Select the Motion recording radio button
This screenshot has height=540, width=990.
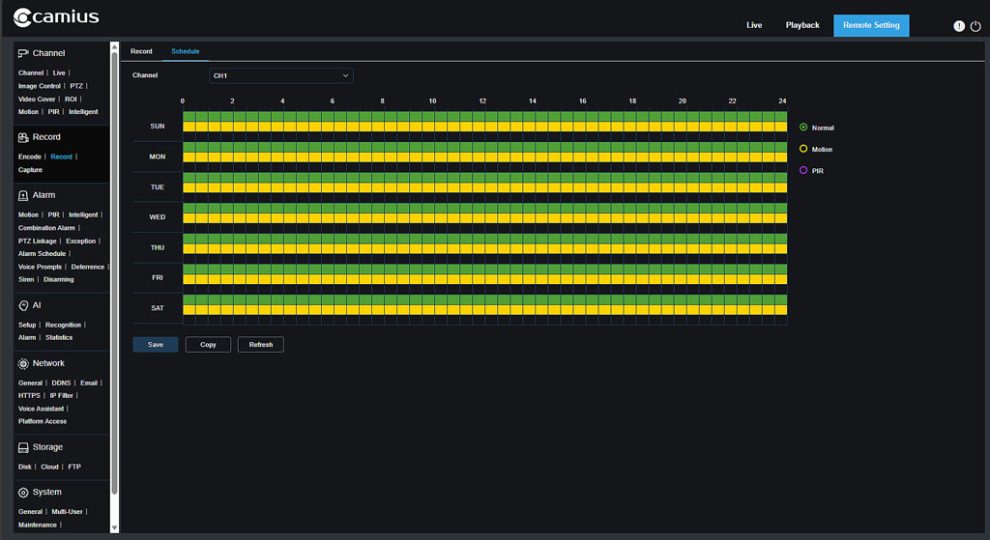pos(803,148)
